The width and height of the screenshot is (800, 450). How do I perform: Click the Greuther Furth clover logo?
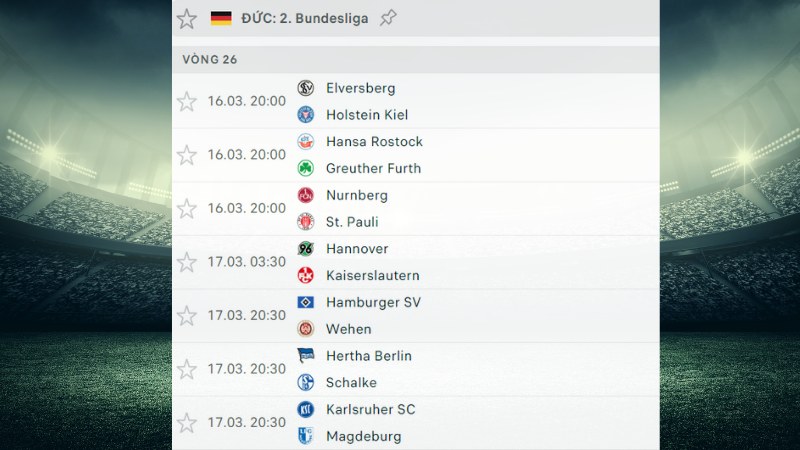[306, 168]
